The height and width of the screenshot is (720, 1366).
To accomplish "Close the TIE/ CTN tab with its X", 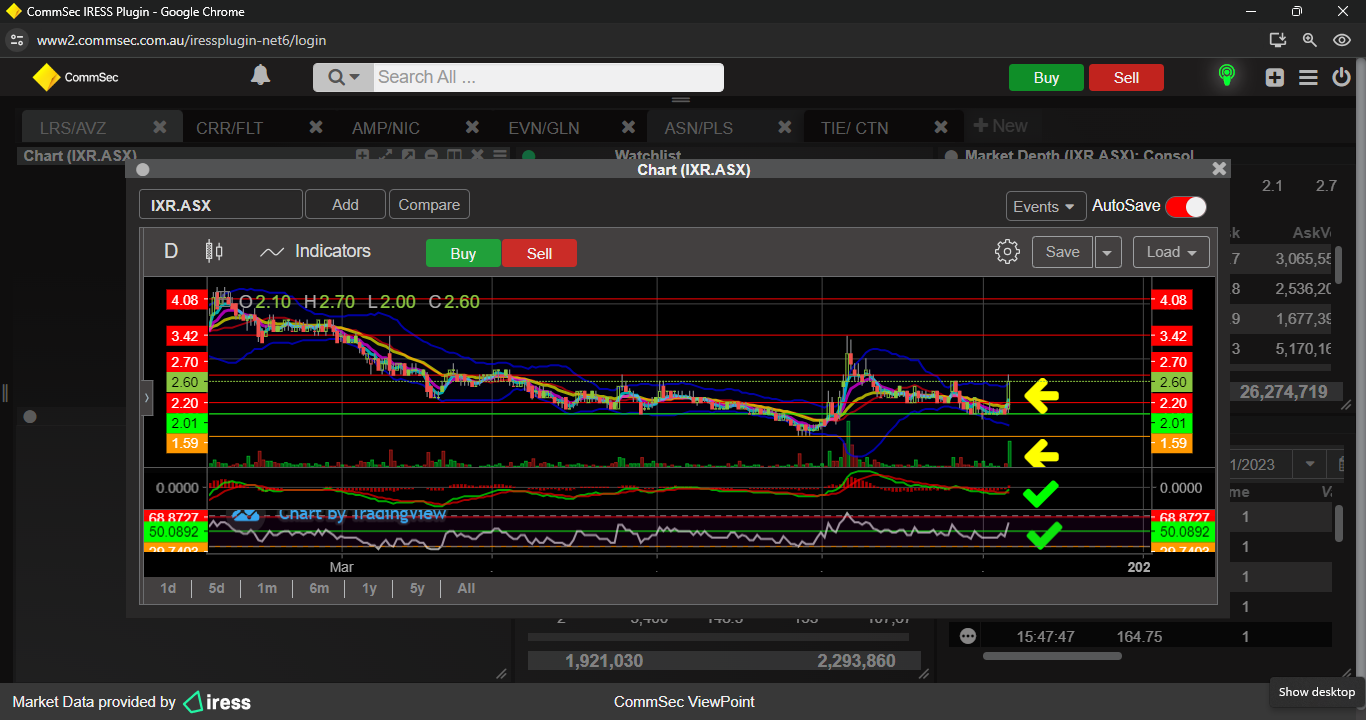I will coord(941,127).
